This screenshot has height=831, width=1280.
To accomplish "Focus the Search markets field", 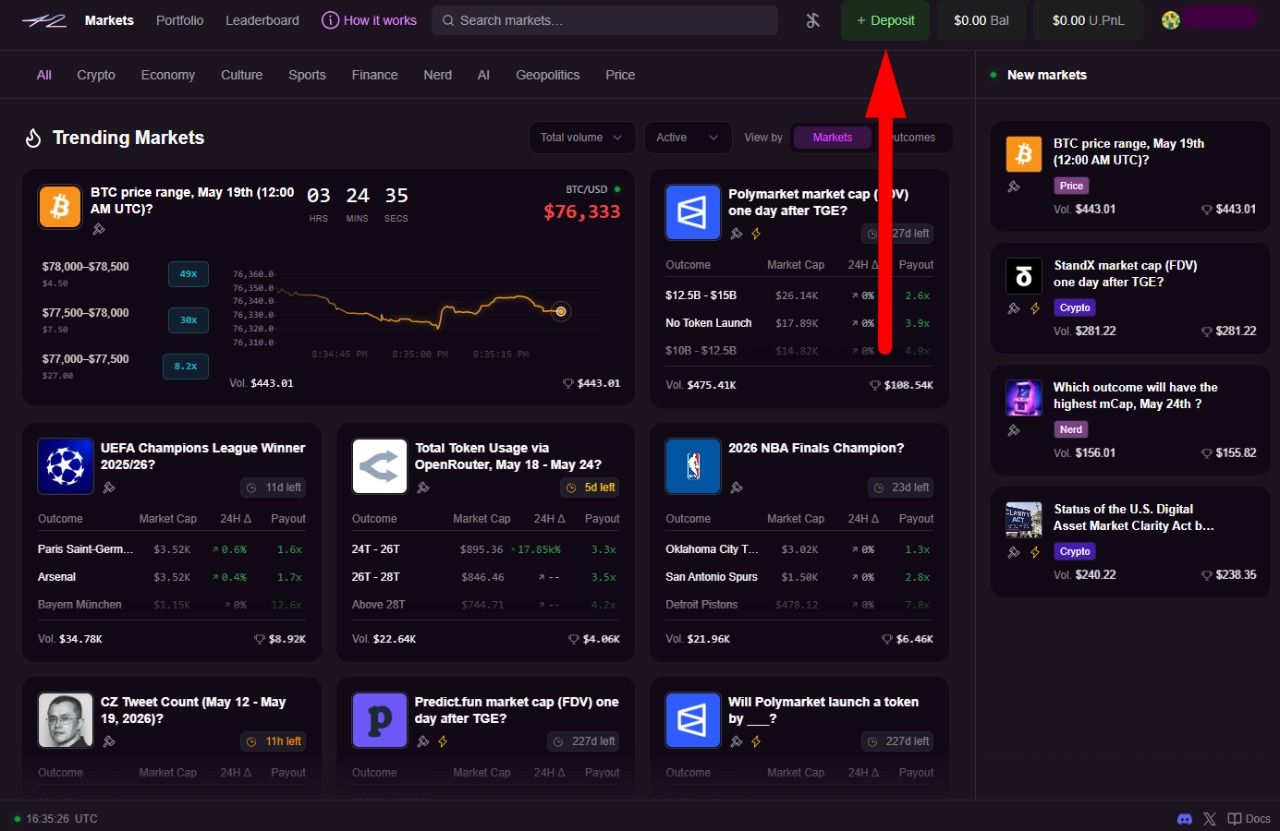I will 605,20.
